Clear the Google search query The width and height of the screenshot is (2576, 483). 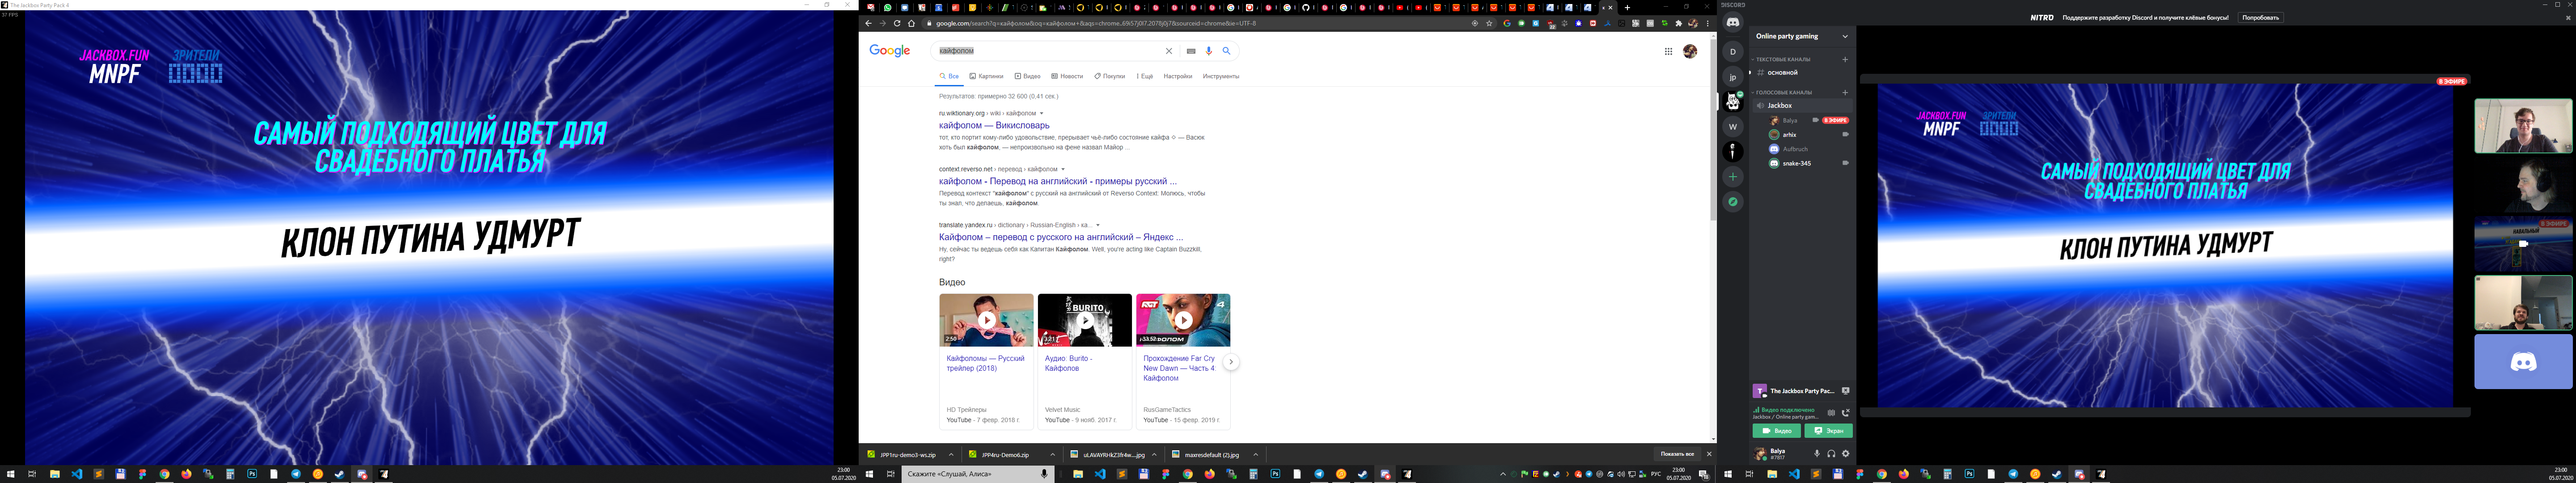pos(1168,51)
